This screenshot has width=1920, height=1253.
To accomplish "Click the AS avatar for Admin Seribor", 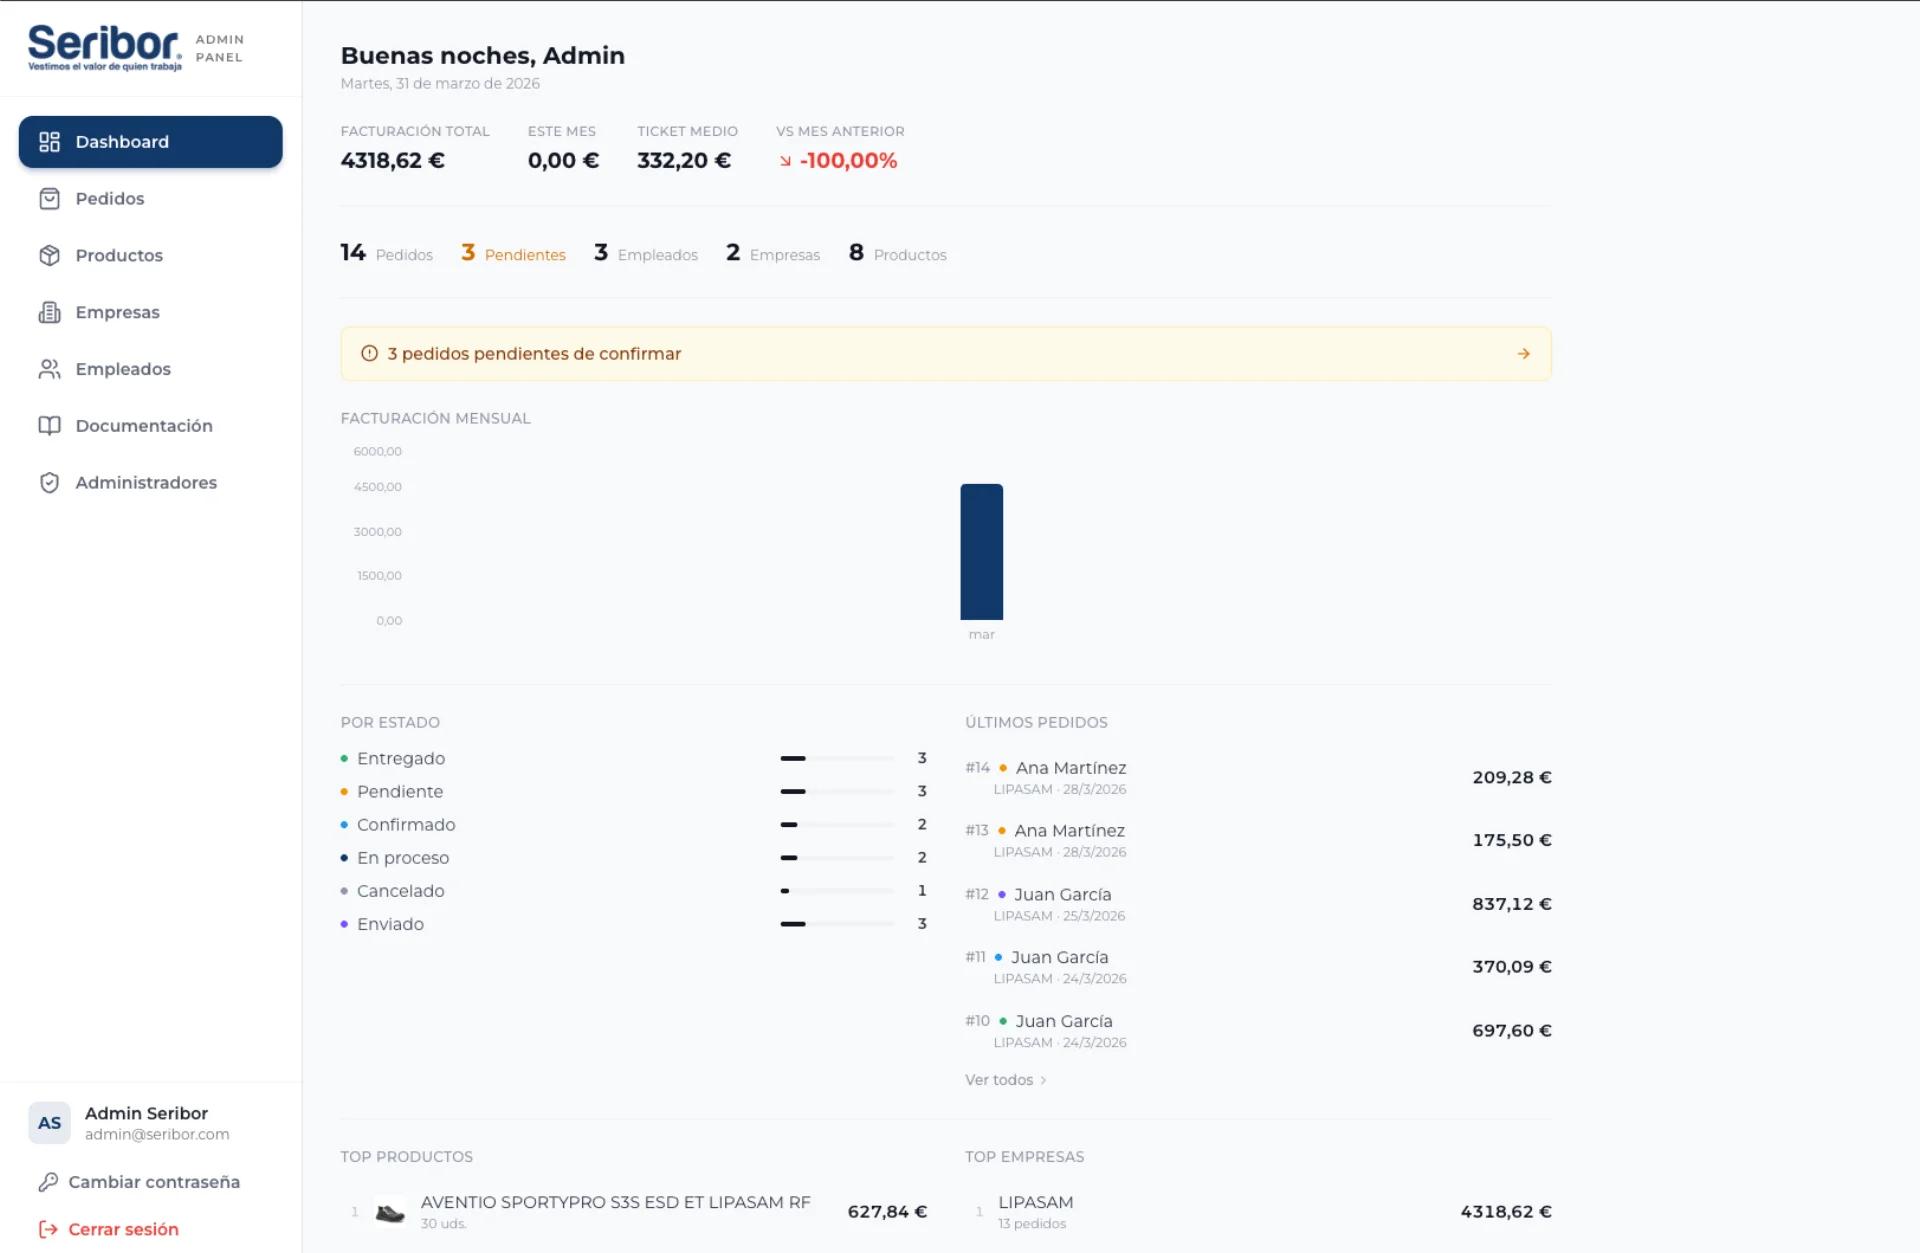I will pyautogui.click(x=49, y=1123).
